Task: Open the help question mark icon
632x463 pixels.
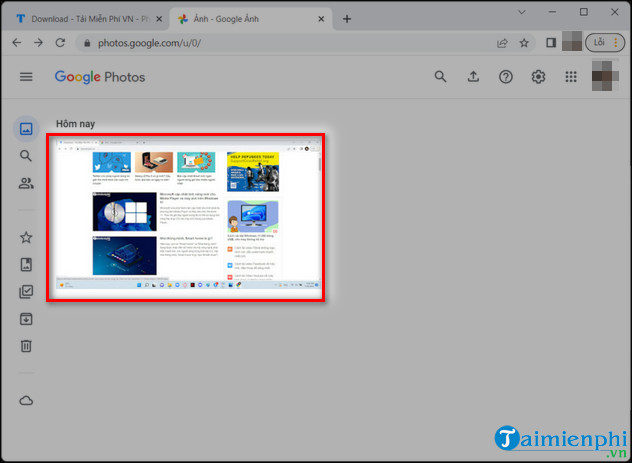Action: (x=505, y=77)
